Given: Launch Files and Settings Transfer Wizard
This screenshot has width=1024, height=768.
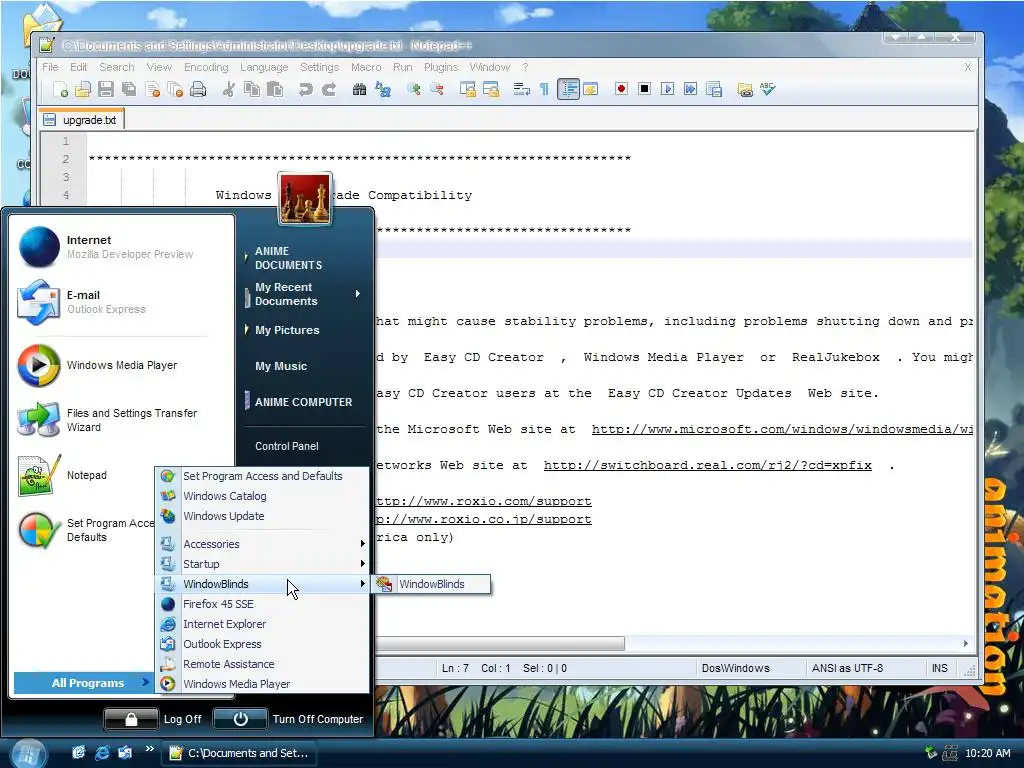Looking at the screenshot, I should tap(121, 420).
